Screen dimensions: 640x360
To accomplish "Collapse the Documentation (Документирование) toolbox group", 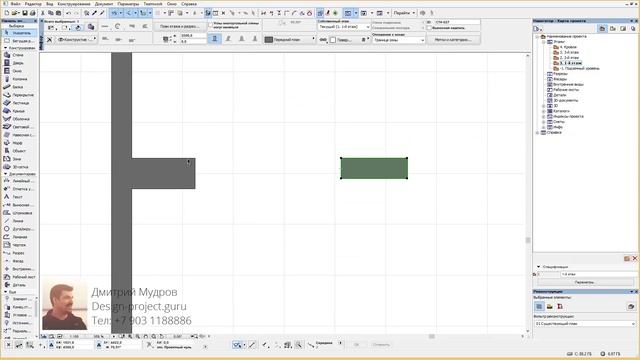I will (5, 174).
